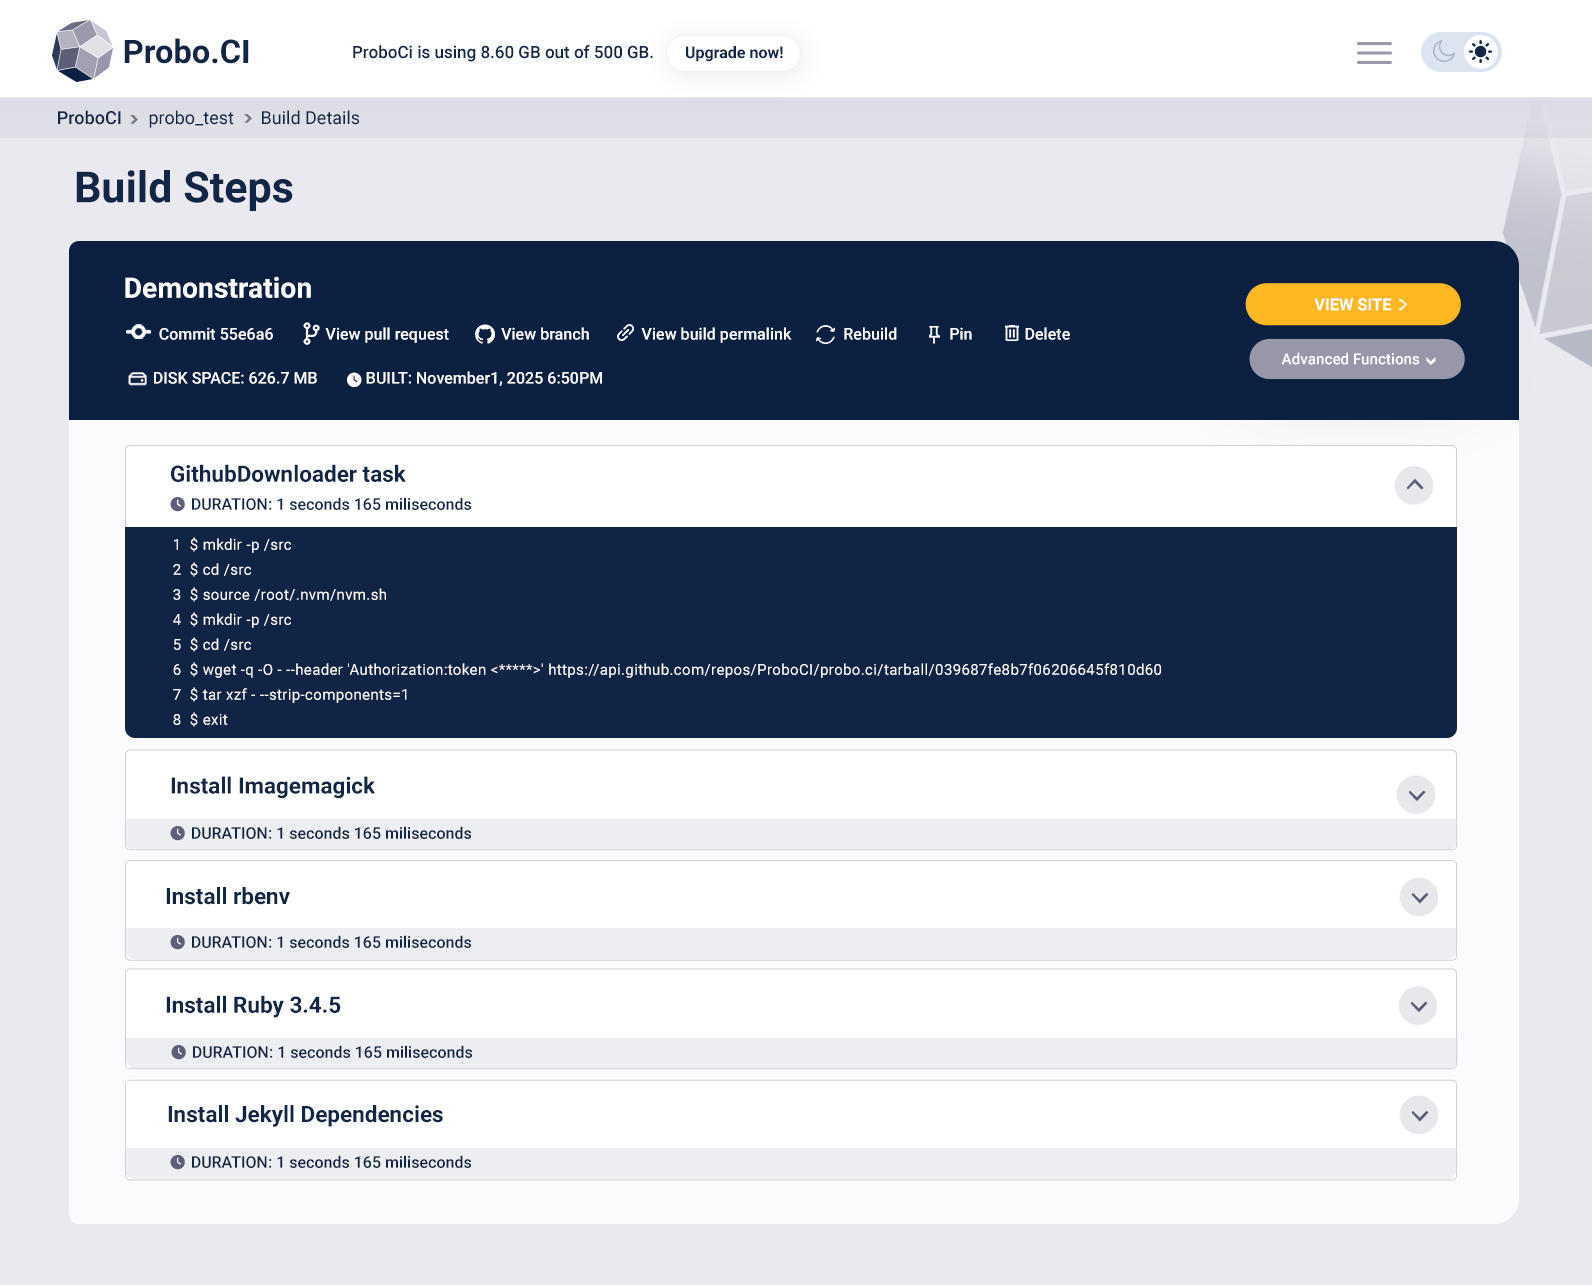1592x1285 pixels.
Task: Toggle the dark/light mode switch
Action: click(1461, 52)
